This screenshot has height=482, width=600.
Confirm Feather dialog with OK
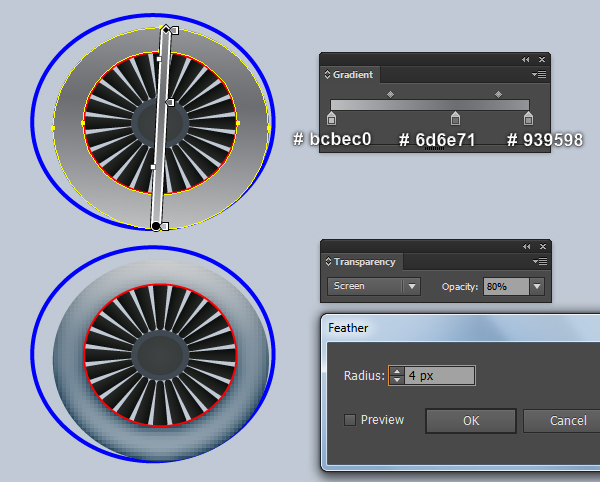pos(471,421)
